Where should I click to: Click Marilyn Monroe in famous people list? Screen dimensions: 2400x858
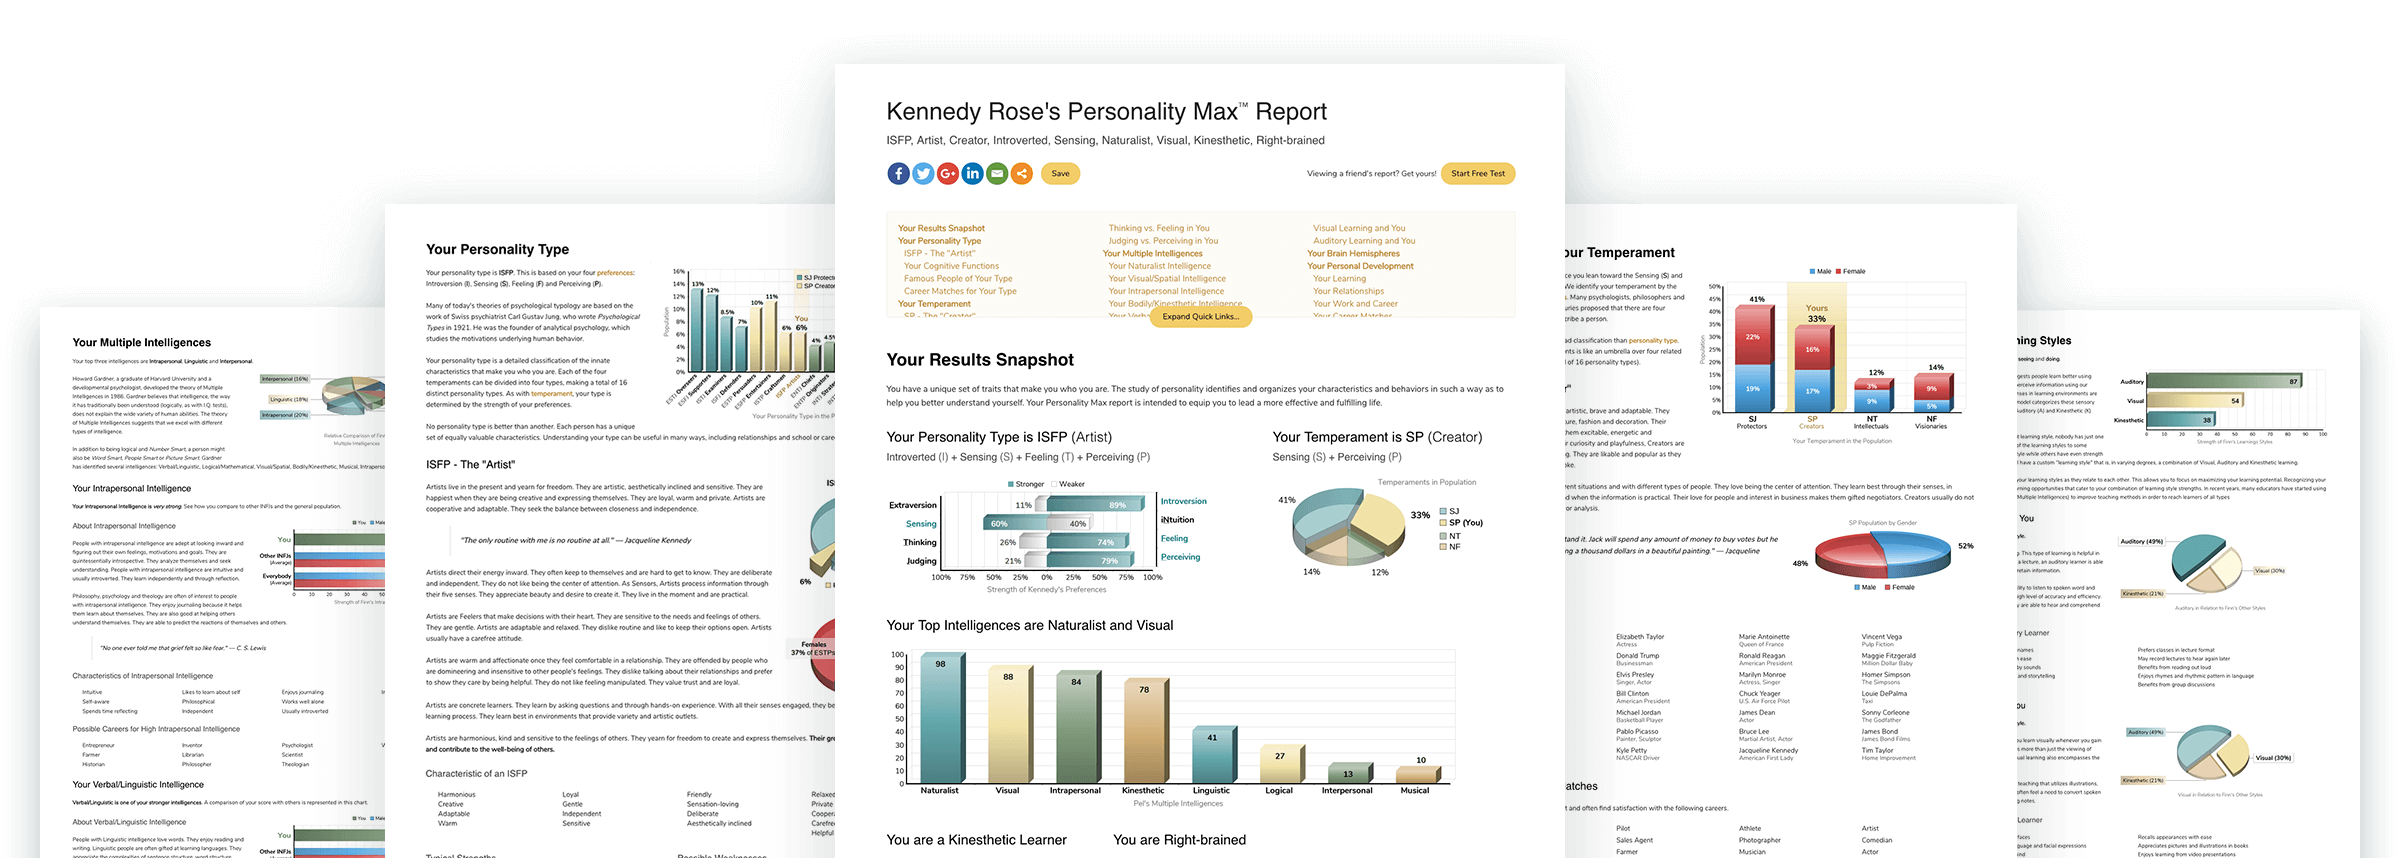pyautogui.click(x=1762, y=675)
